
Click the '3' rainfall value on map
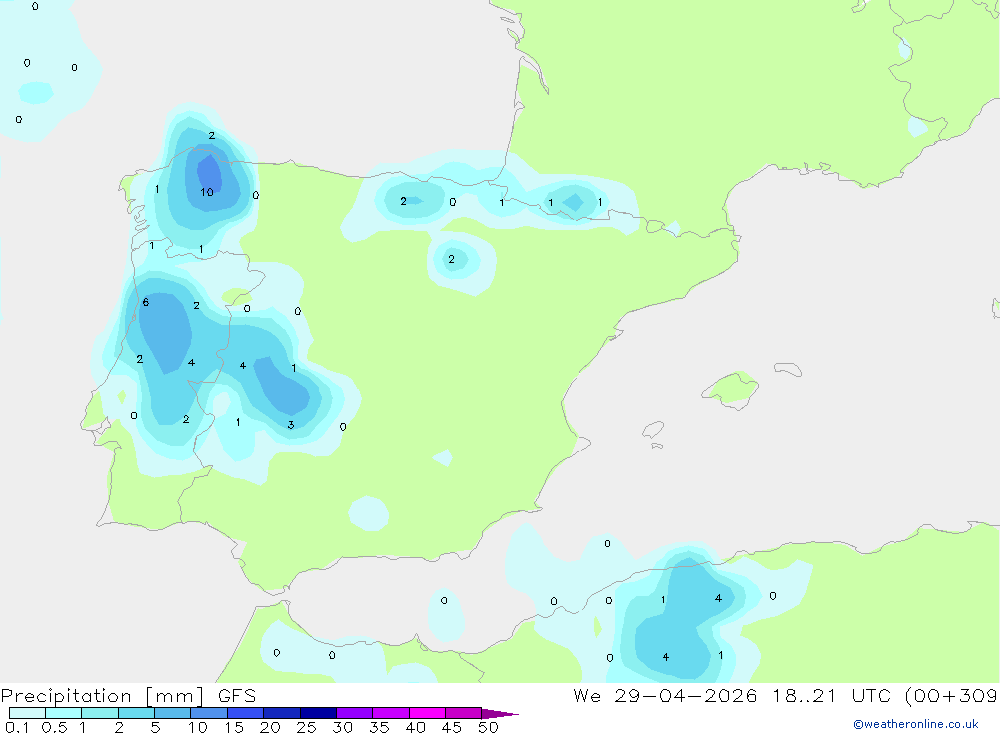pyautogui.click(x=291, y=425)
